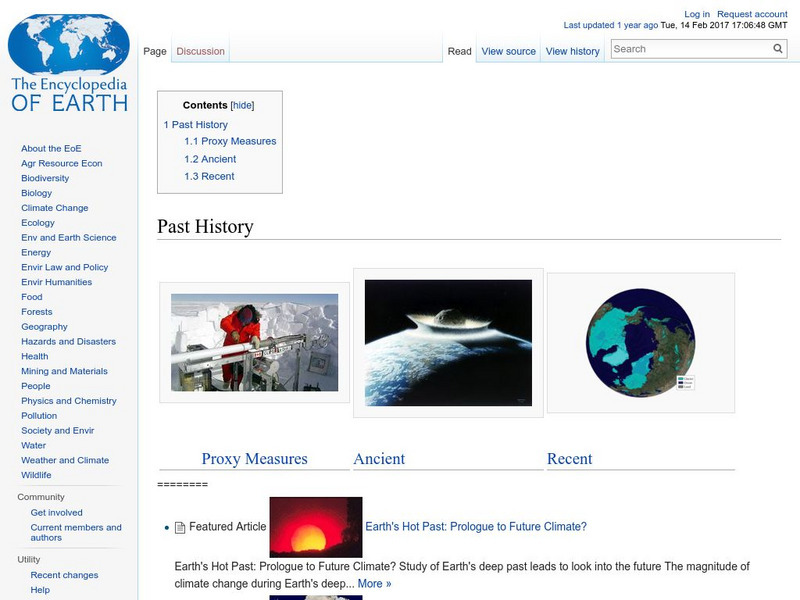This screenshot has height=600, width=800.
Task: Click the Log in link
Action: click(697, 14)
